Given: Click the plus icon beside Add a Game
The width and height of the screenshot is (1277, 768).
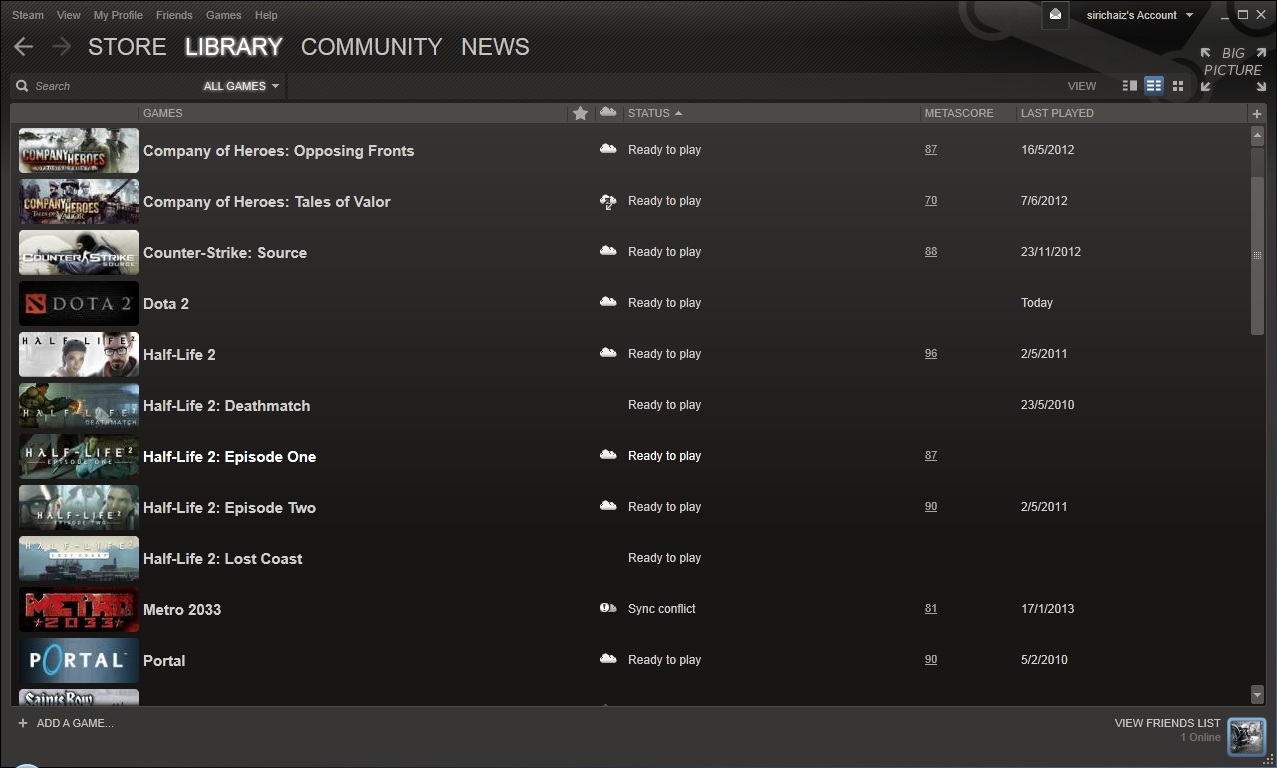Looking at the screenshot, I should (23, 723).
